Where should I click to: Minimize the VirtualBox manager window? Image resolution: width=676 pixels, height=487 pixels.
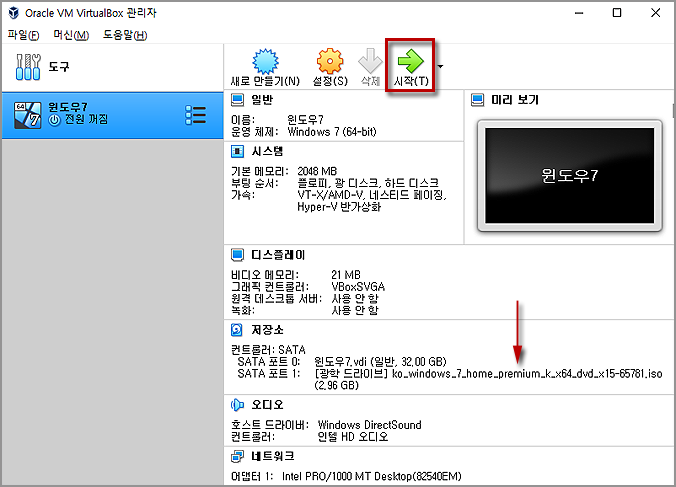point(579,13)
